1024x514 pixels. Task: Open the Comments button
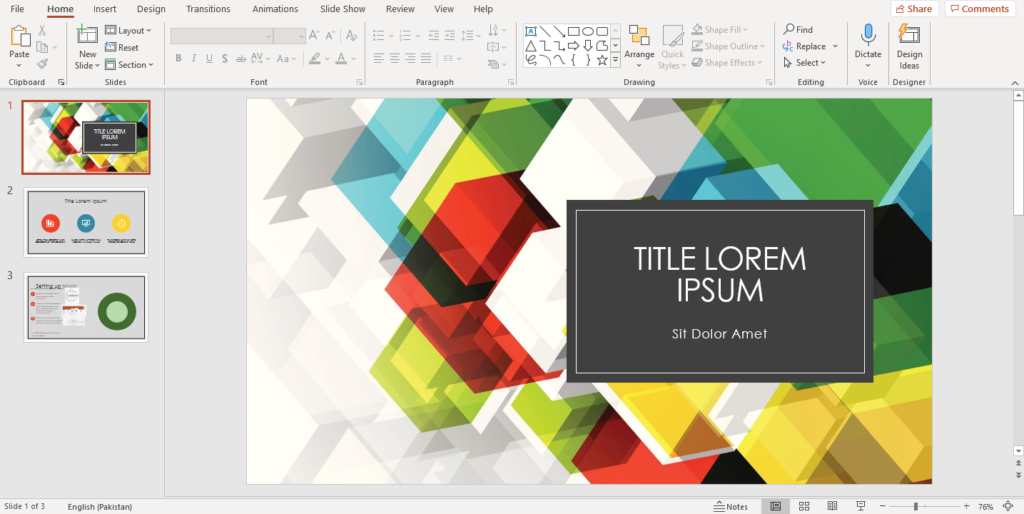point(979,9)
